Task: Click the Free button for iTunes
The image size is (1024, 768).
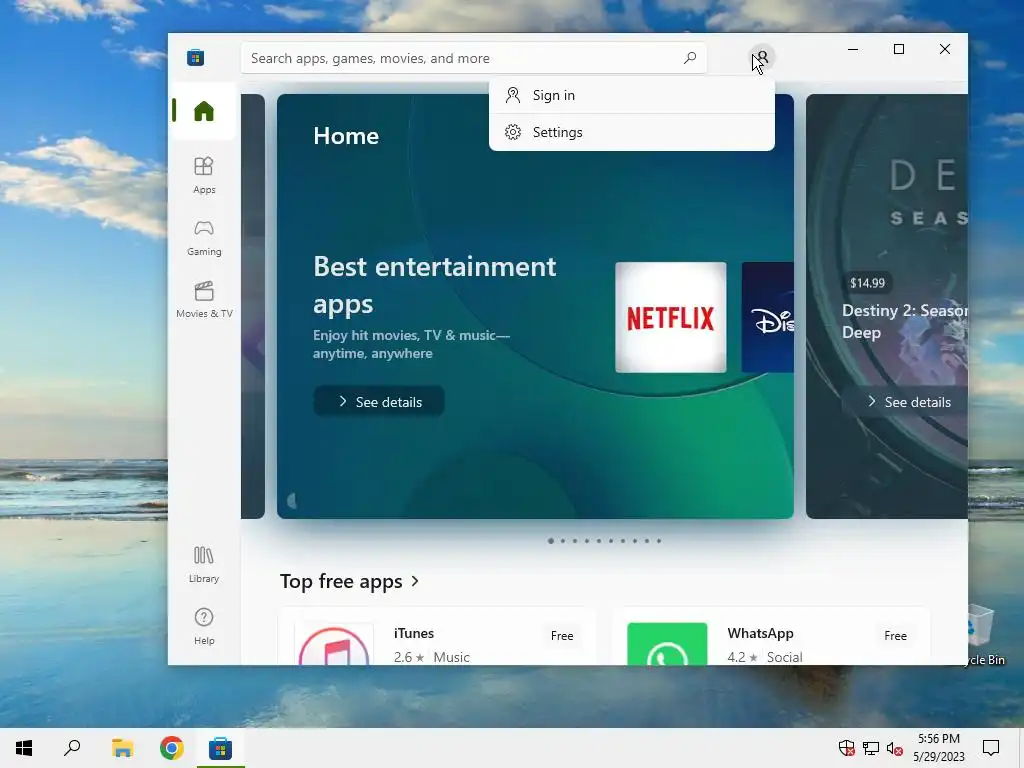Action: tap(562, 635)
